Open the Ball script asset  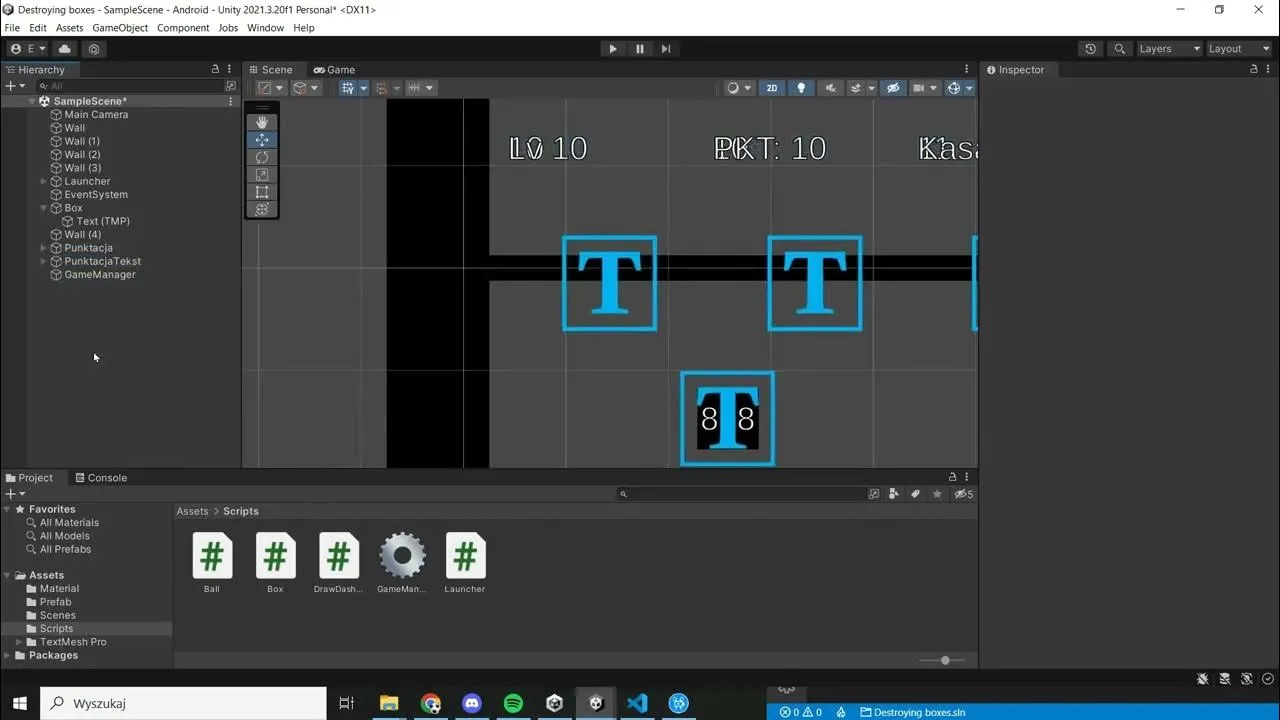point(212,562)
